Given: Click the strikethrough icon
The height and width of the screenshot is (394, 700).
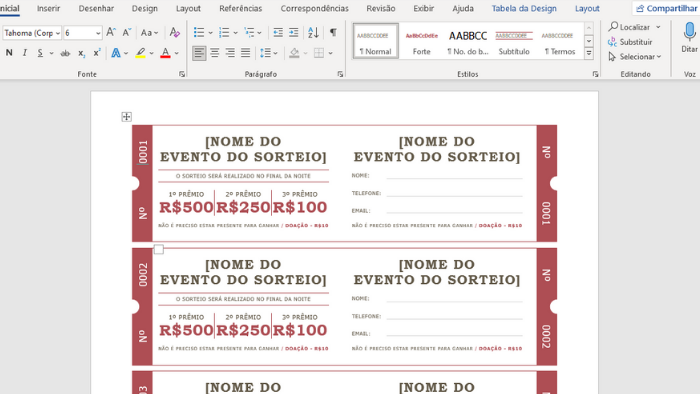Looking at the screenshot, I should click(x=65, y=53).
